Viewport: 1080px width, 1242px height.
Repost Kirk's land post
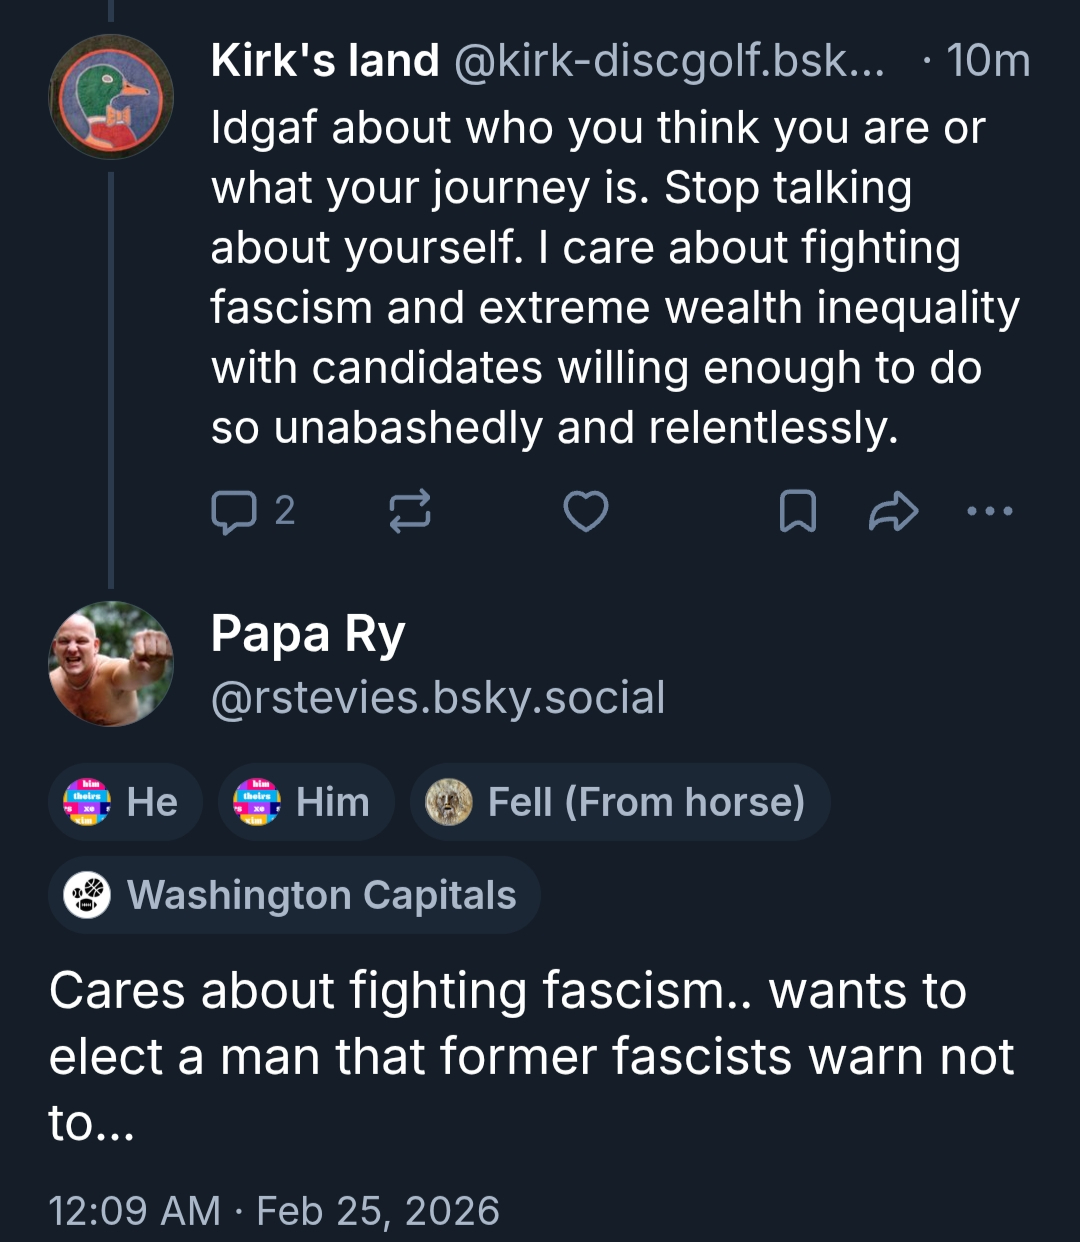pos(409,512)
